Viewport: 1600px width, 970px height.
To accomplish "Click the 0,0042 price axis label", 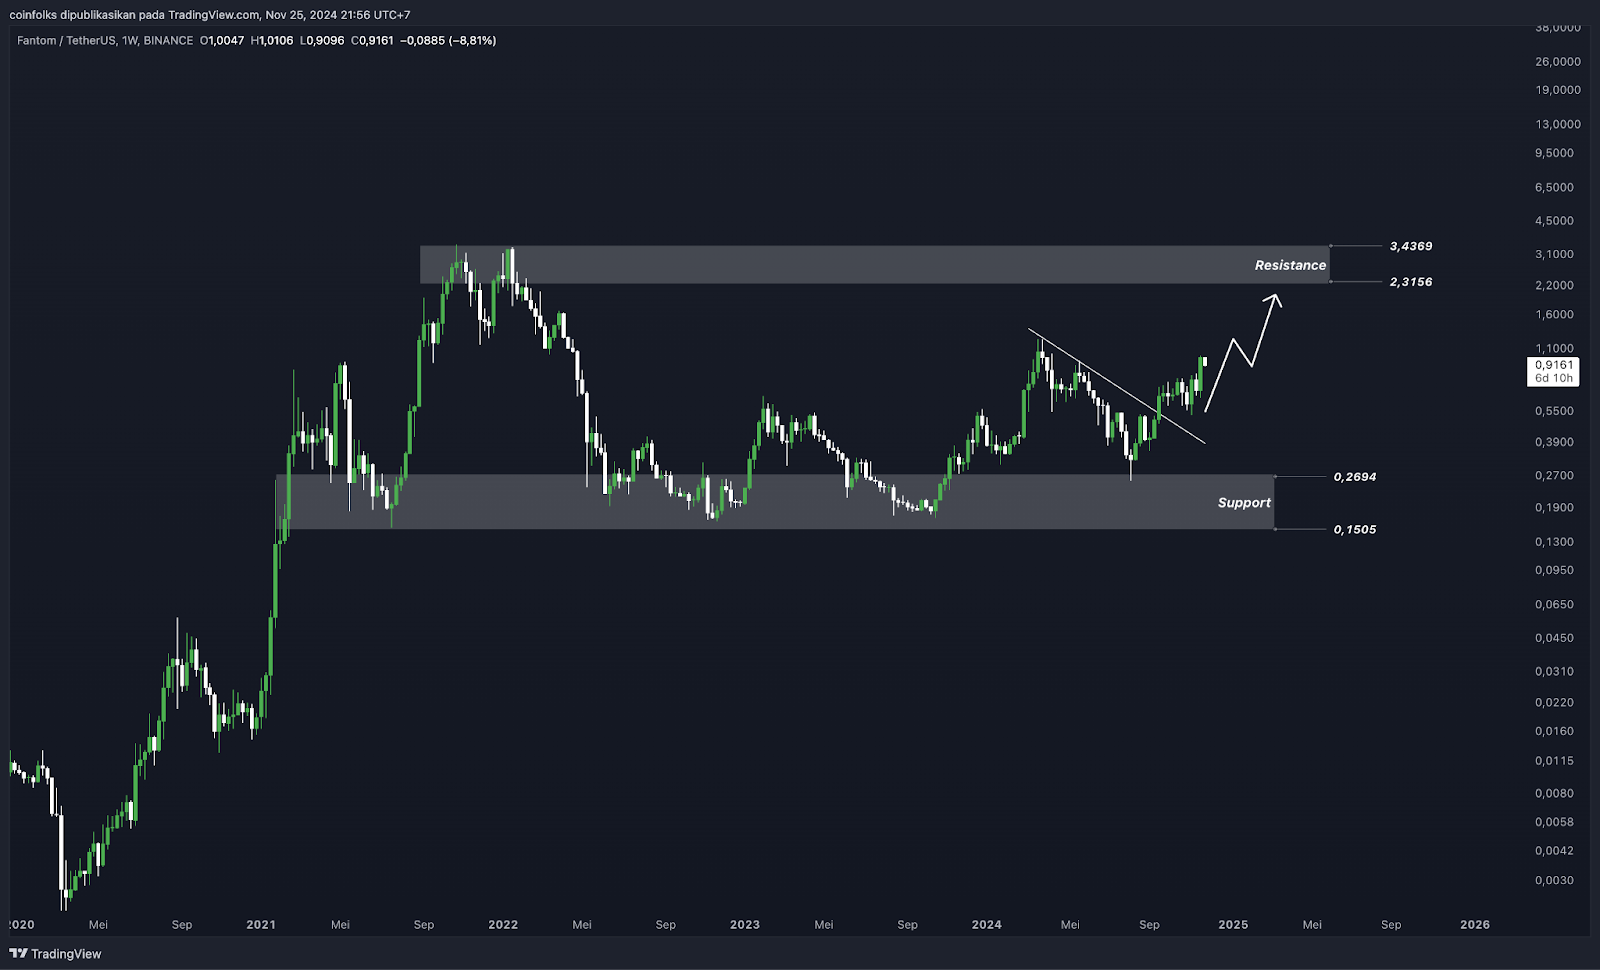I will 1554,851.
